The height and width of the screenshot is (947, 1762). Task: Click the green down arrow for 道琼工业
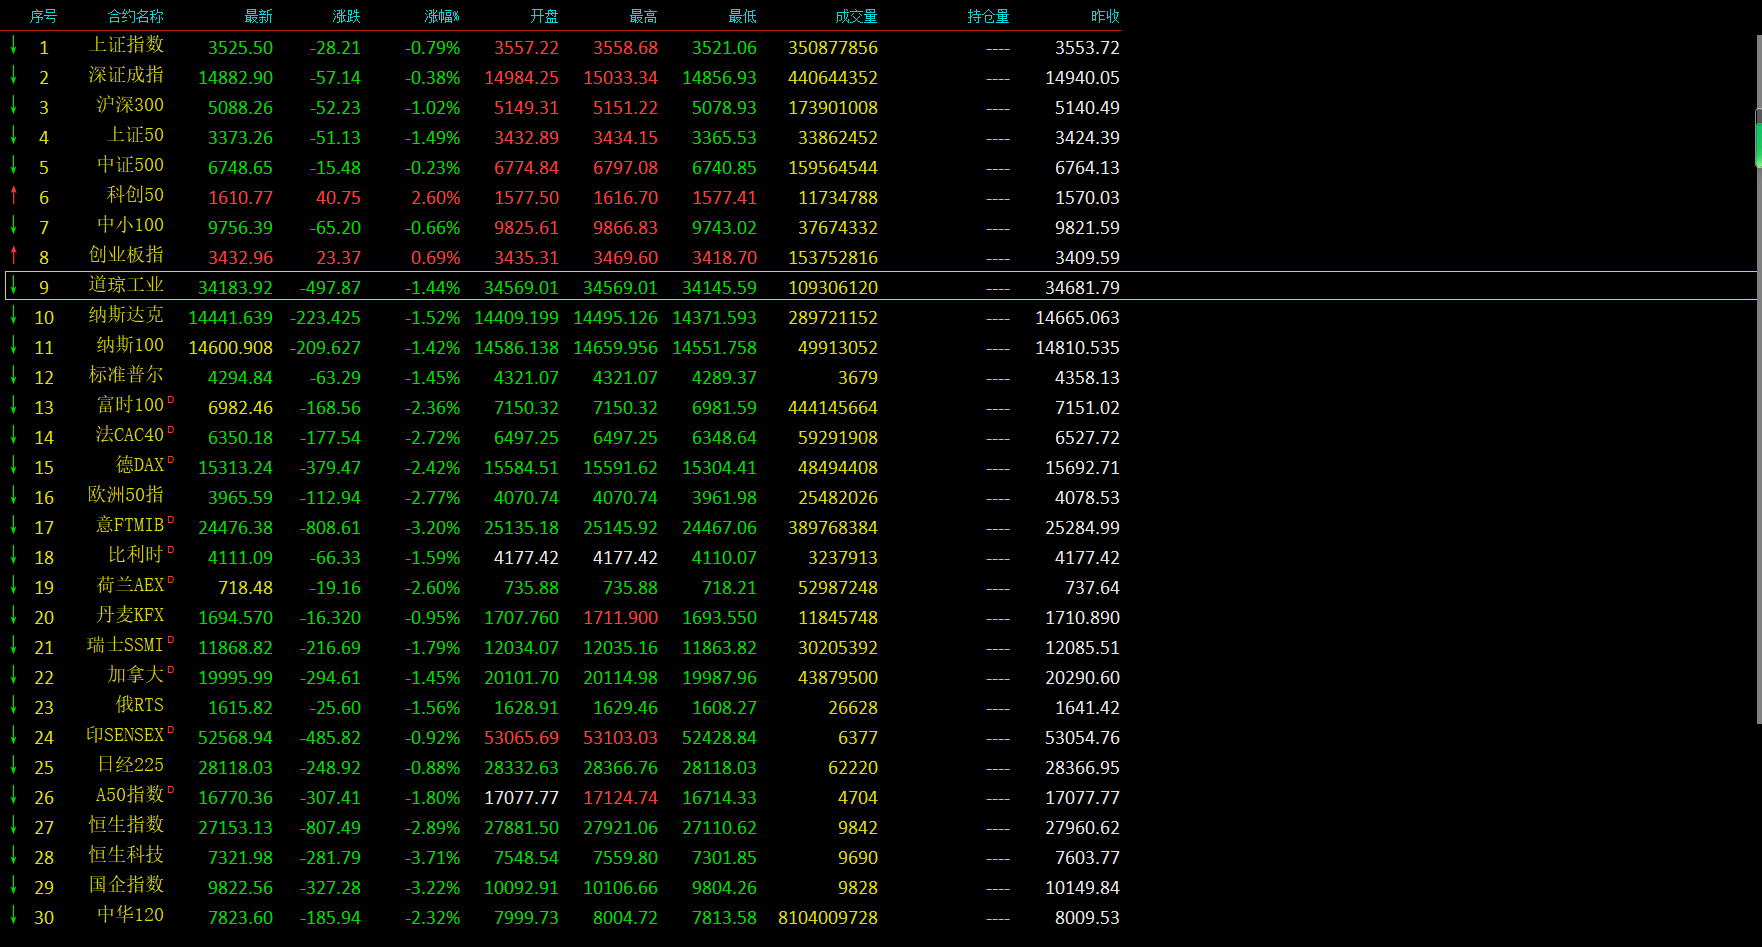(x=14, y=284)
